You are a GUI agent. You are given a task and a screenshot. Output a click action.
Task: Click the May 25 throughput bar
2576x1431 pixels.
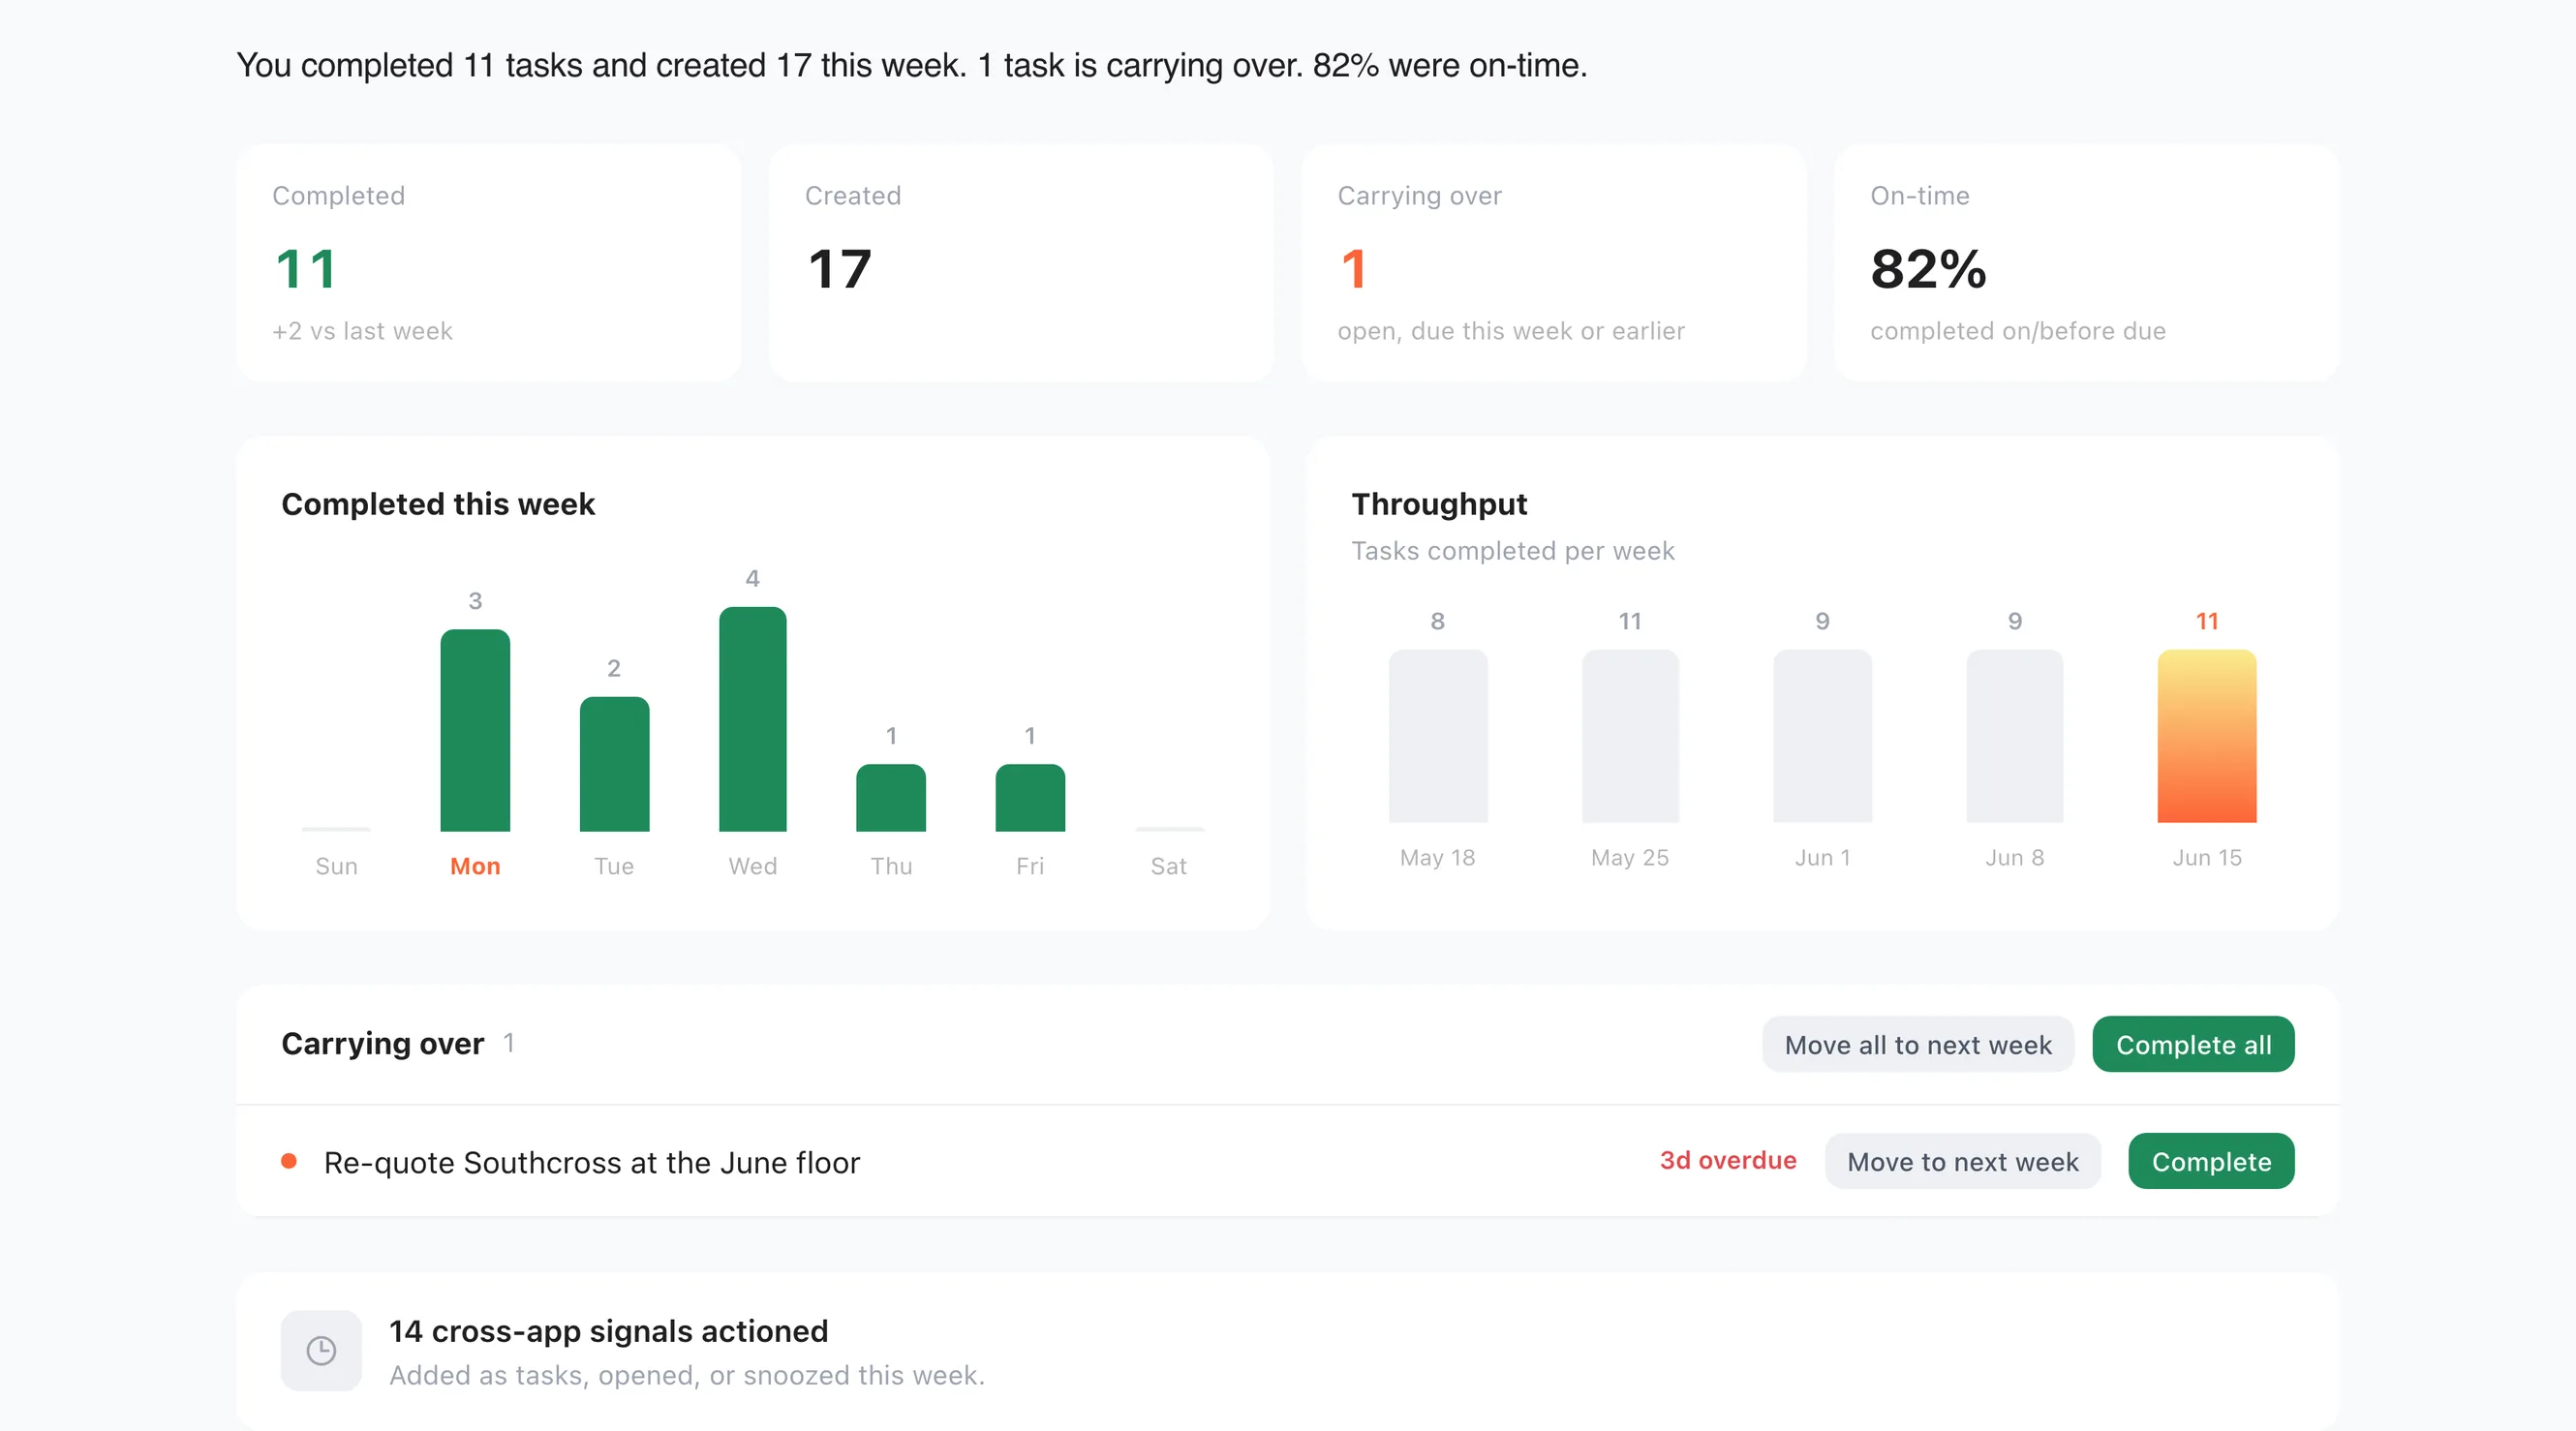(x=1630, y=736)
